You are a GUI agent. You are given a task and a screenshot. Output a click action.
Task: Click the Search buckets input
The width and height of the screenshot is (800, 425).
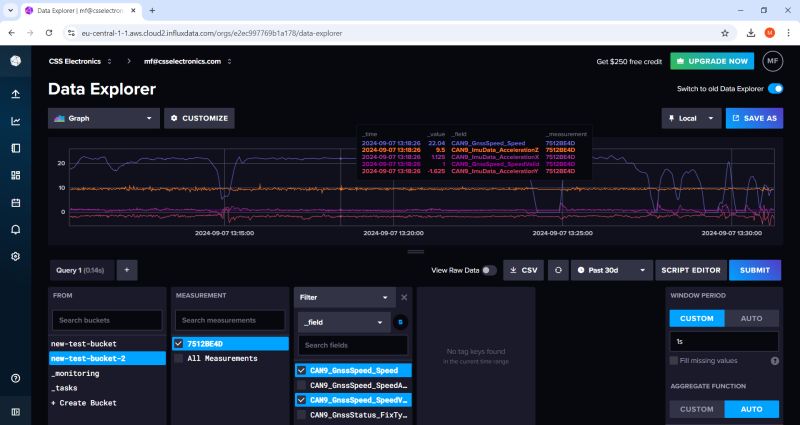pyautogui.click(x=107, y=320)
